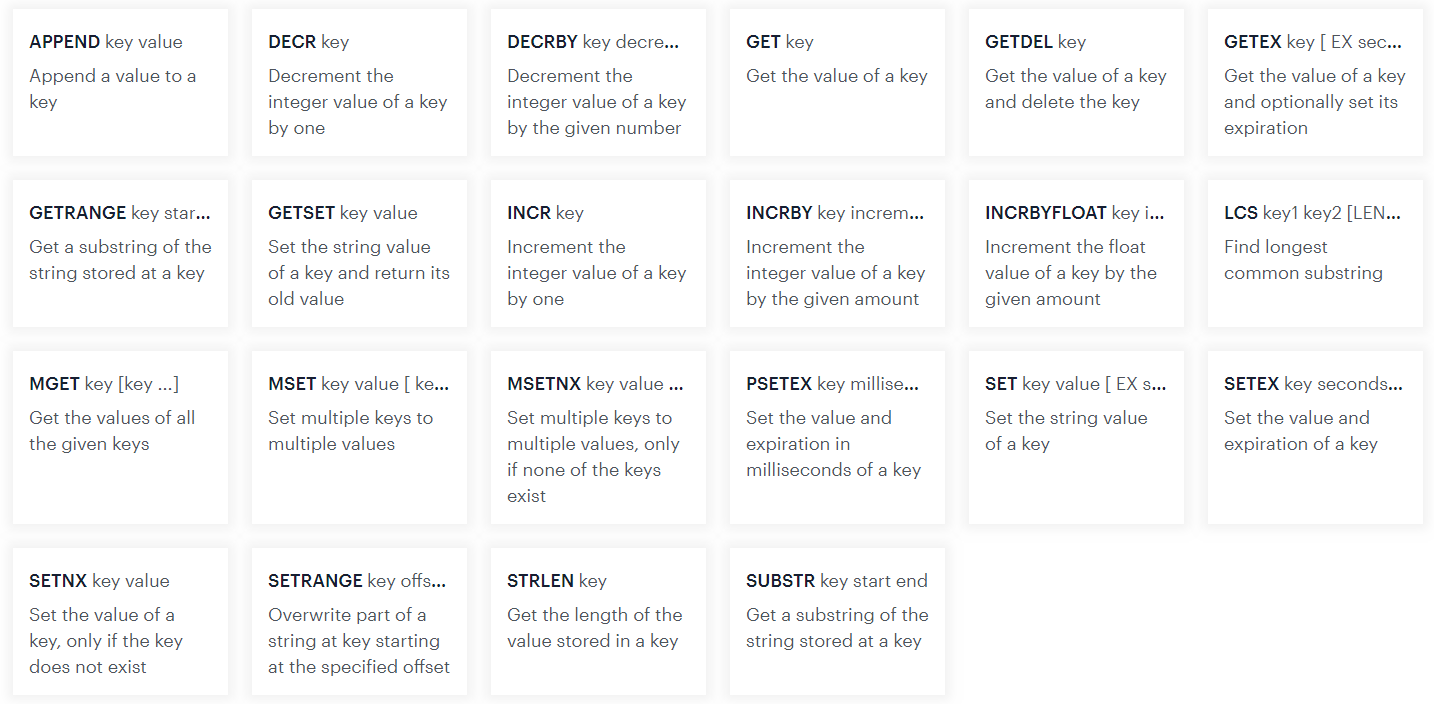Click the GETSET key value card
1434x704 pixels.
coord(359,253)
